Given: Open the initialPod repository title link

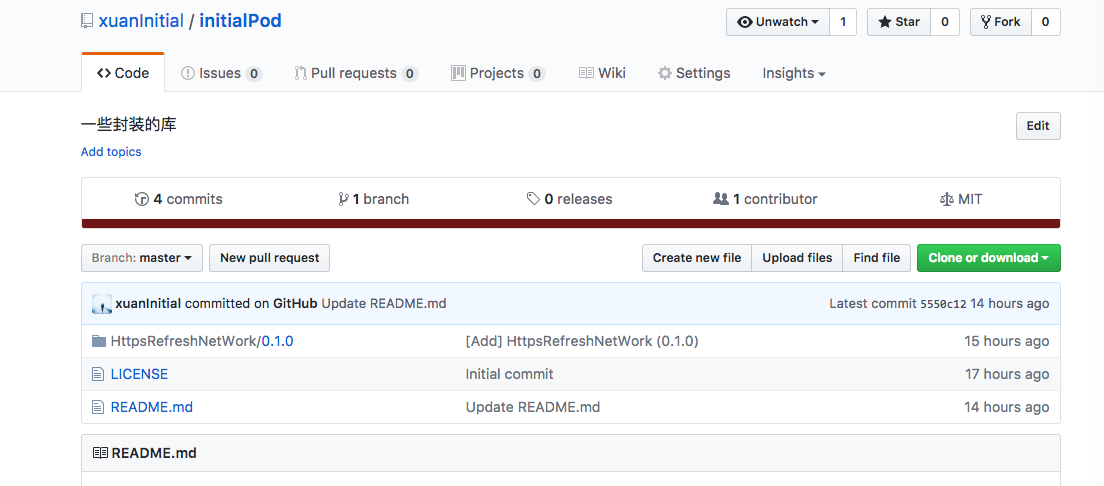Looking at the screenshot, I should [x=240, y=21].
